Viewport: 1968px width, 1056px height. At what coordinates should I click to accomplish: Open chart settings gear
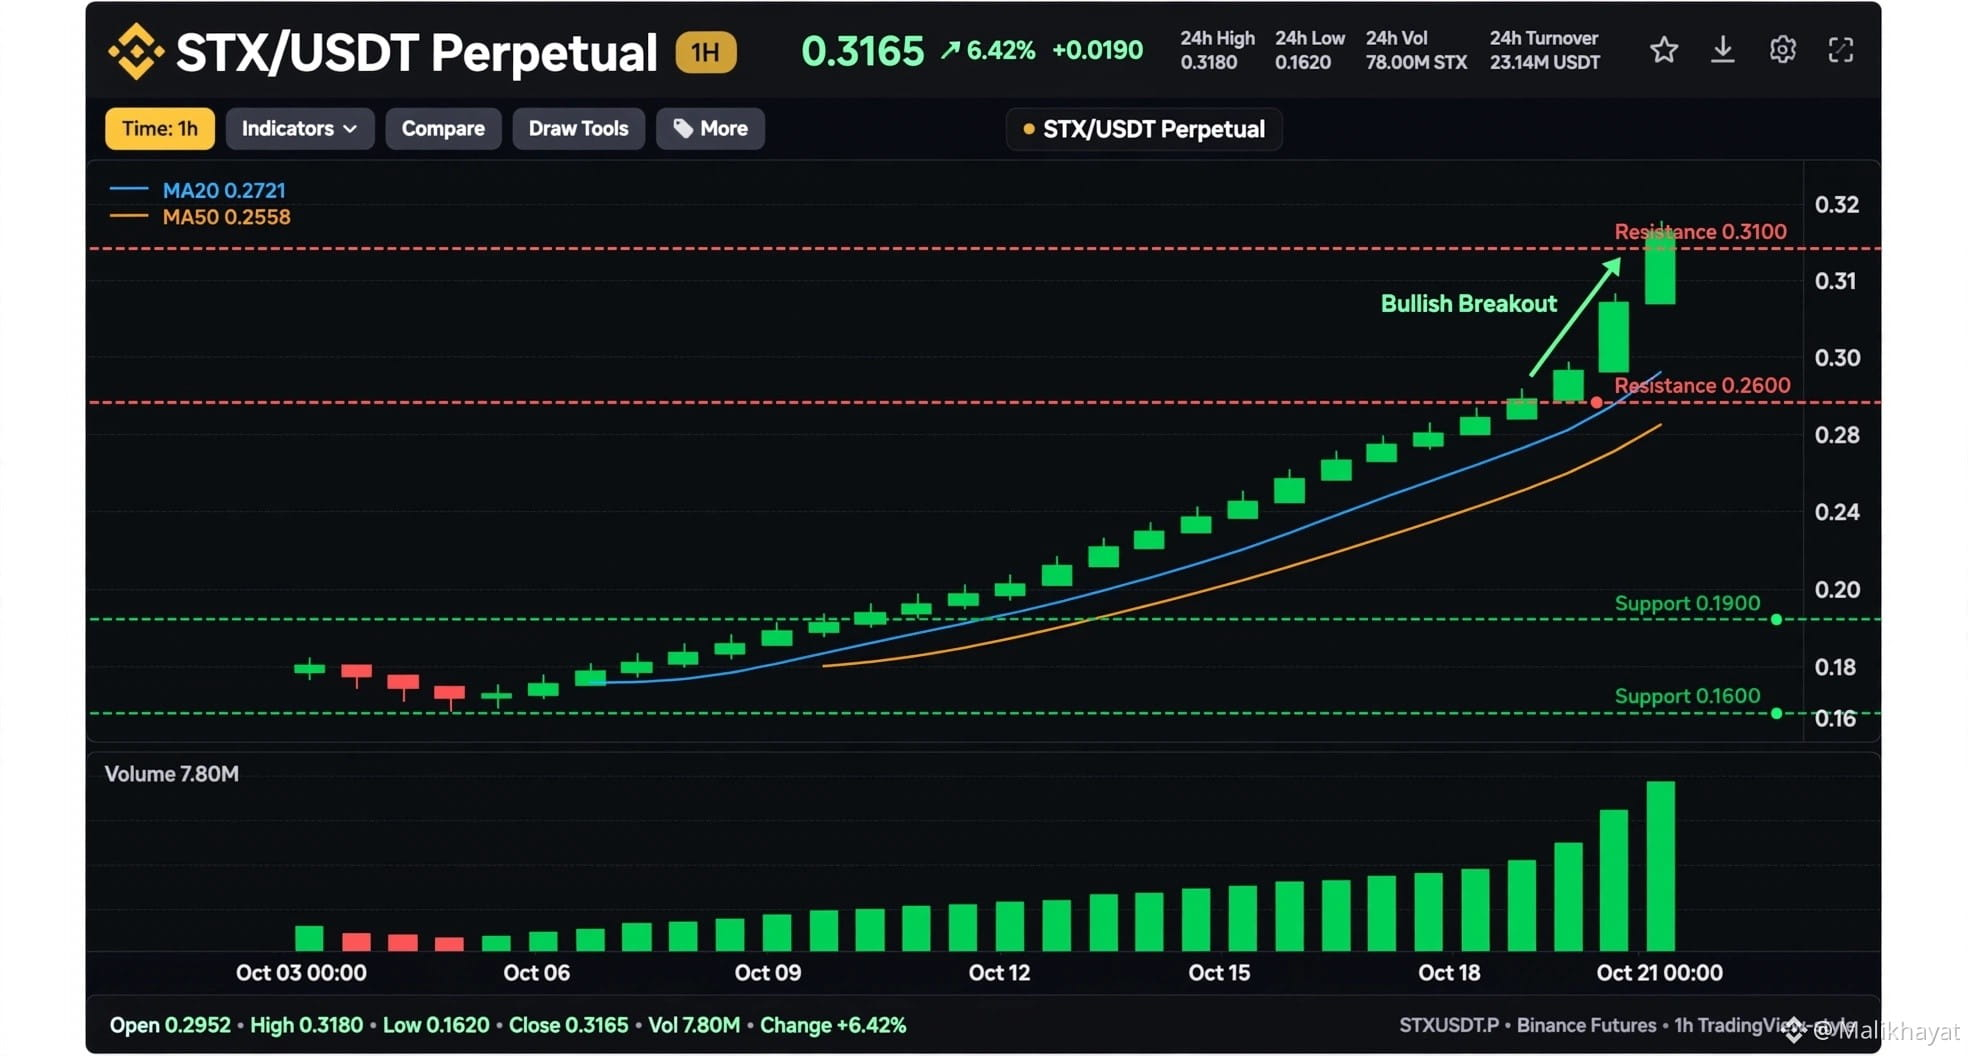pos(1782,50)
